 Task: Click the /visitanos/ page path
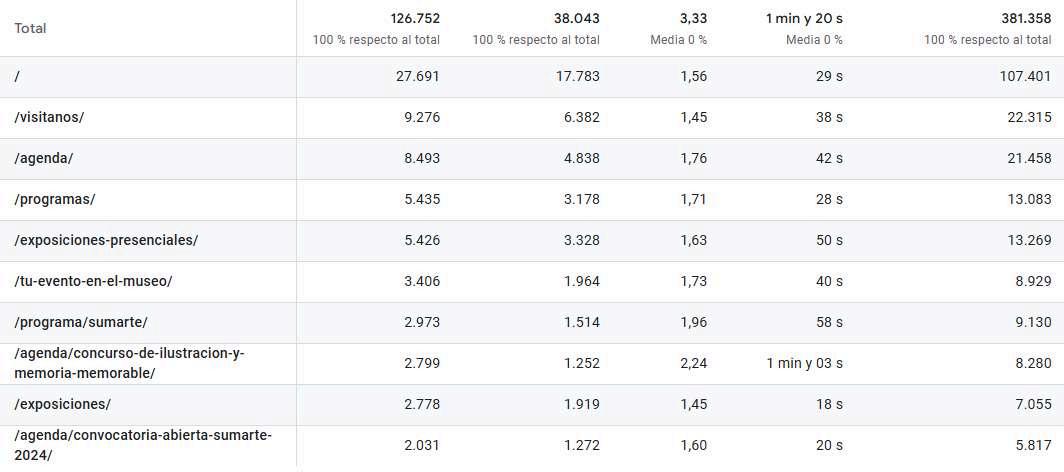click(49, 117)
